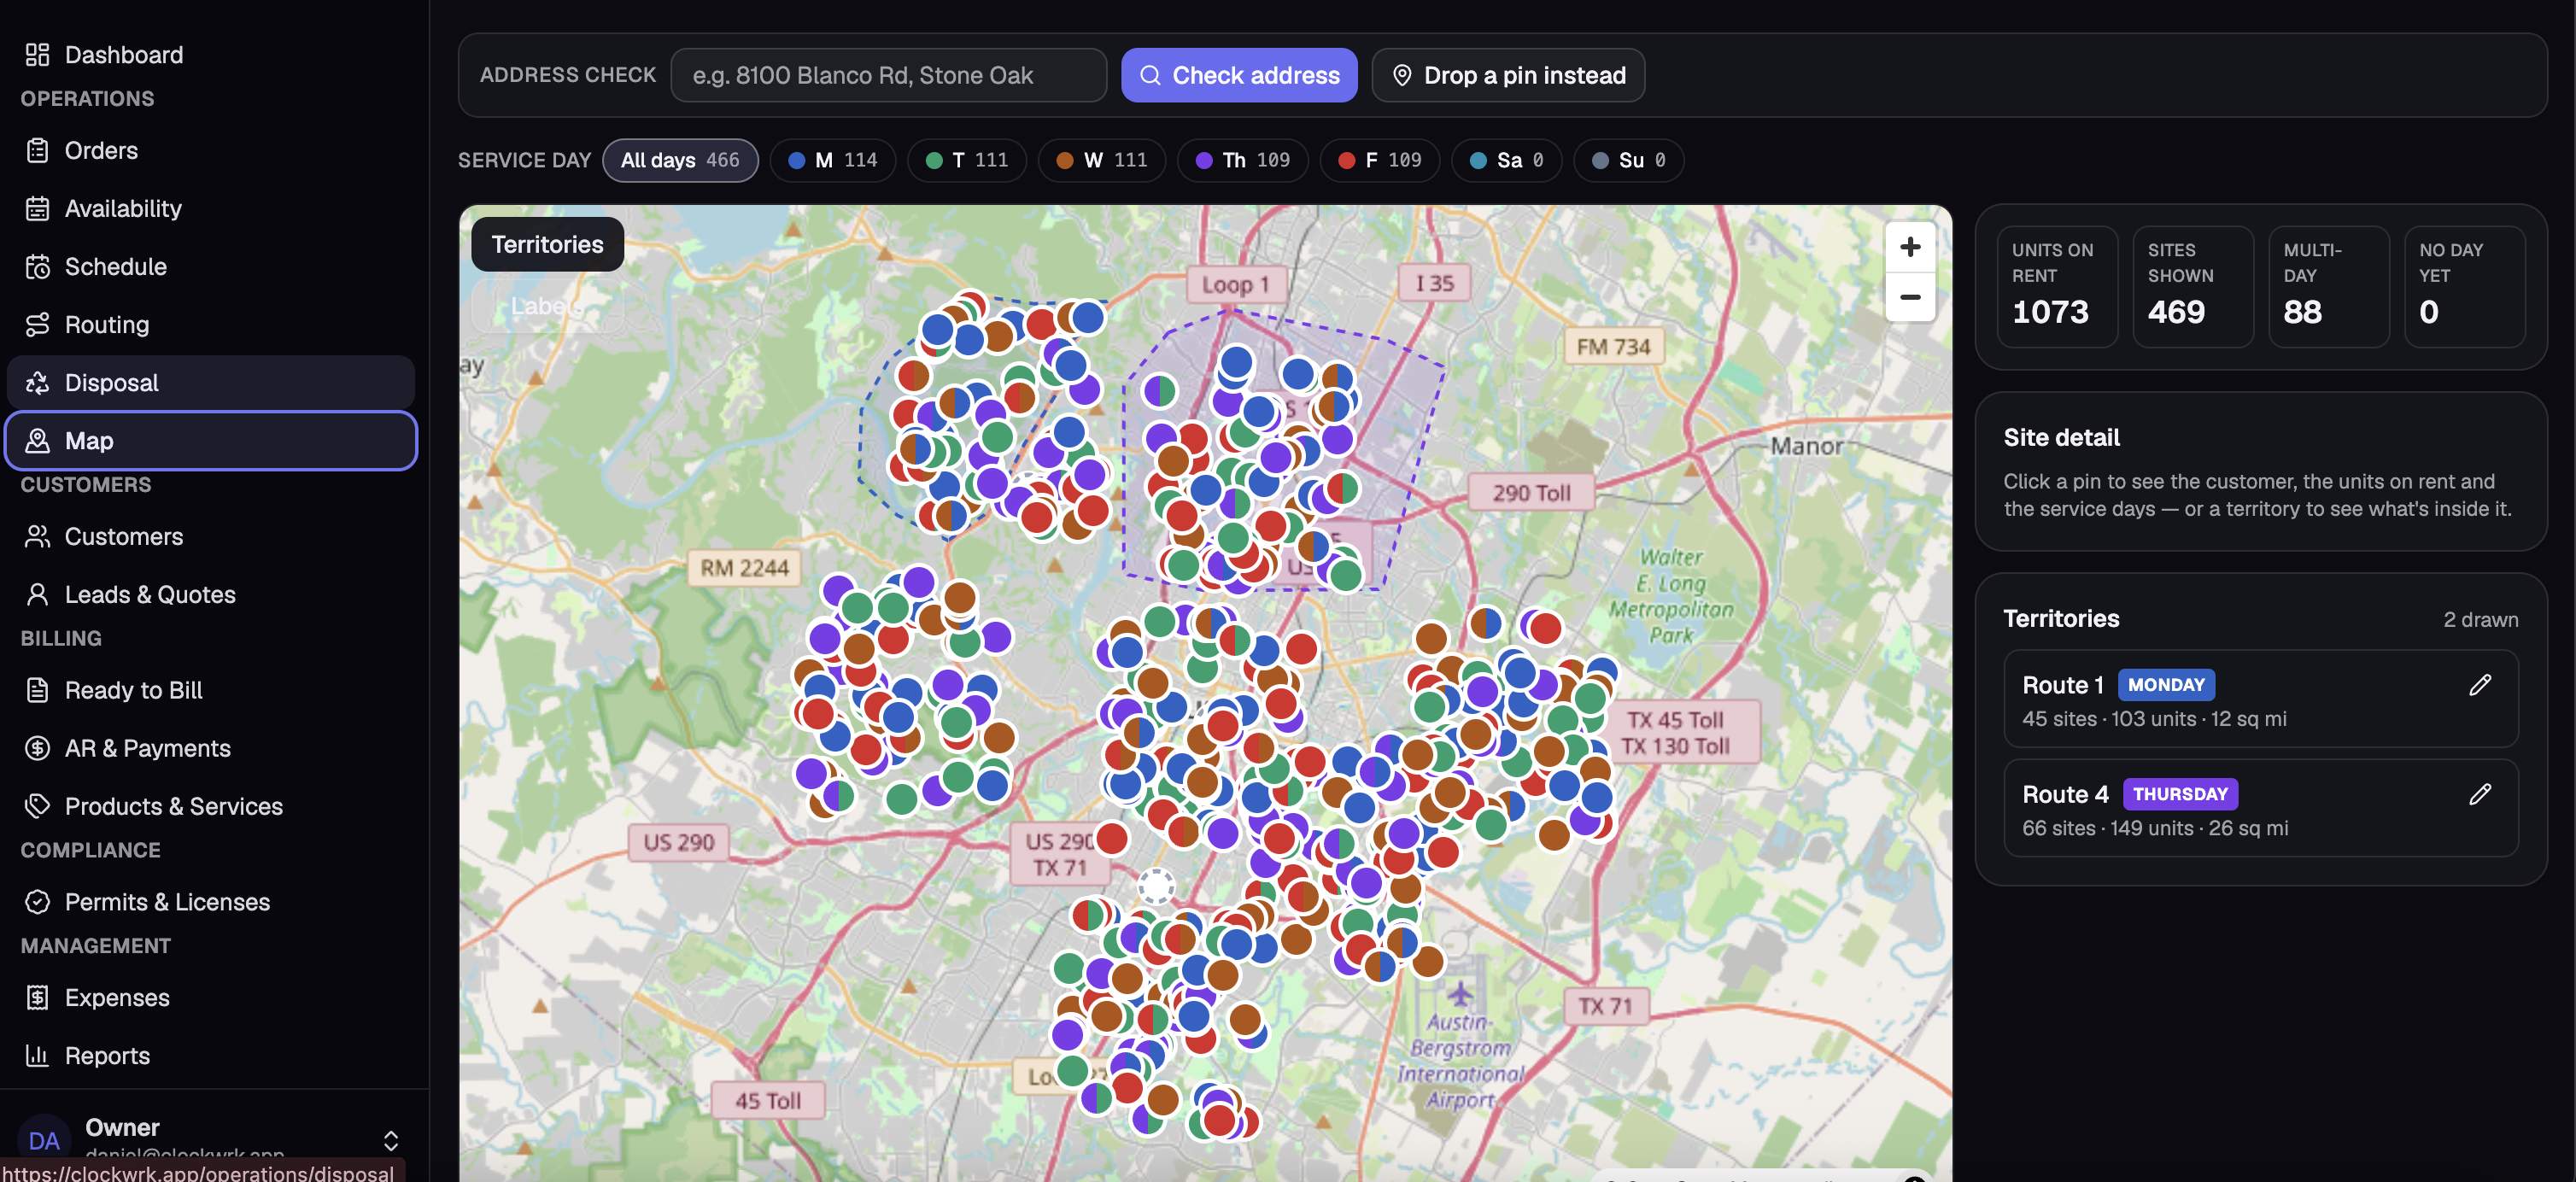Viewport: 2576px width, 1182px height.
Task: Click the address check input field
Action: pos(888,76)
